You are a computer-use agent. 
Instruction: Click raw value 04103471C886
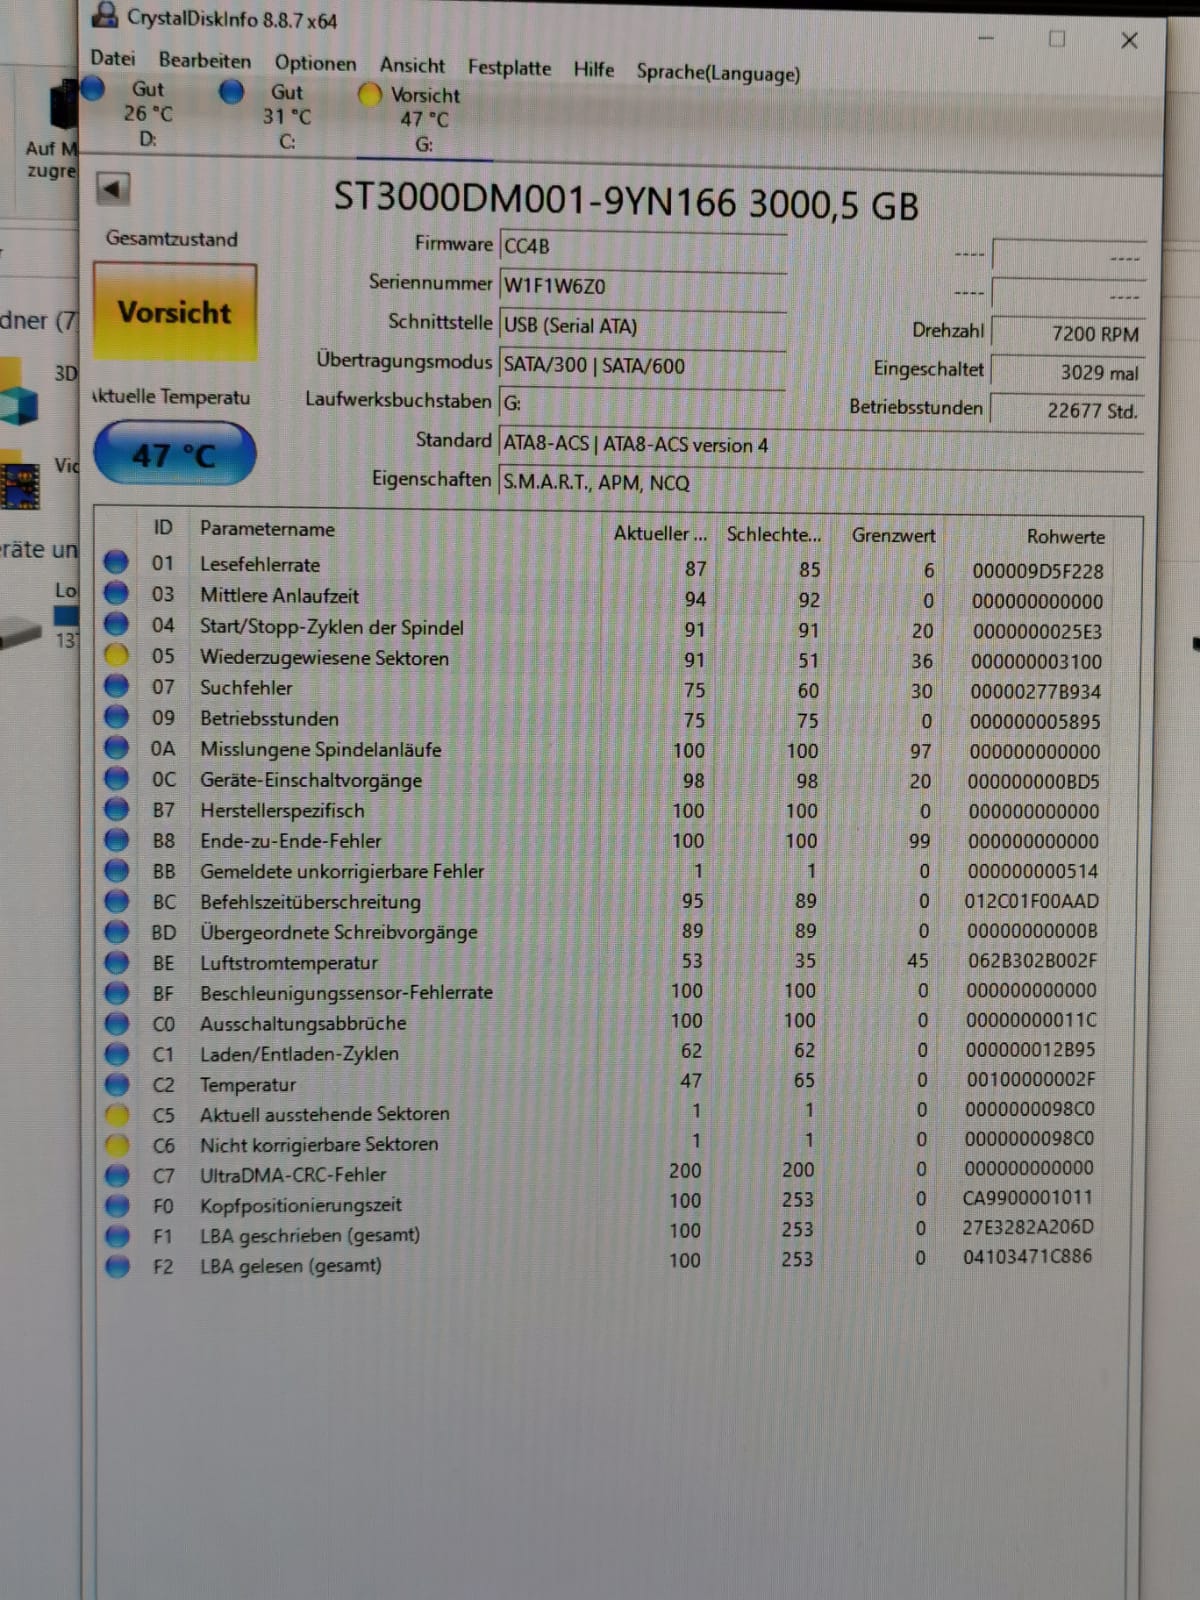click(x=1028, y=1256)
